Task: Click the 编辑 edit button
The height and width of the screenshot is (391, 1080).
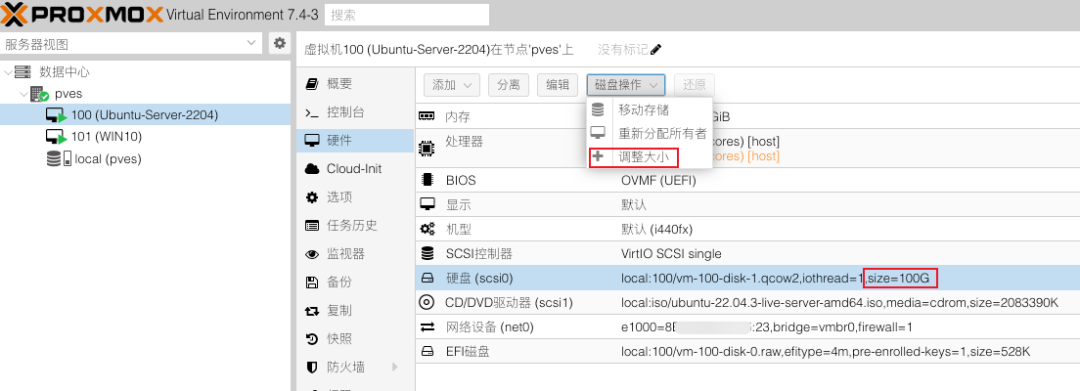Action: coord(558,85)
